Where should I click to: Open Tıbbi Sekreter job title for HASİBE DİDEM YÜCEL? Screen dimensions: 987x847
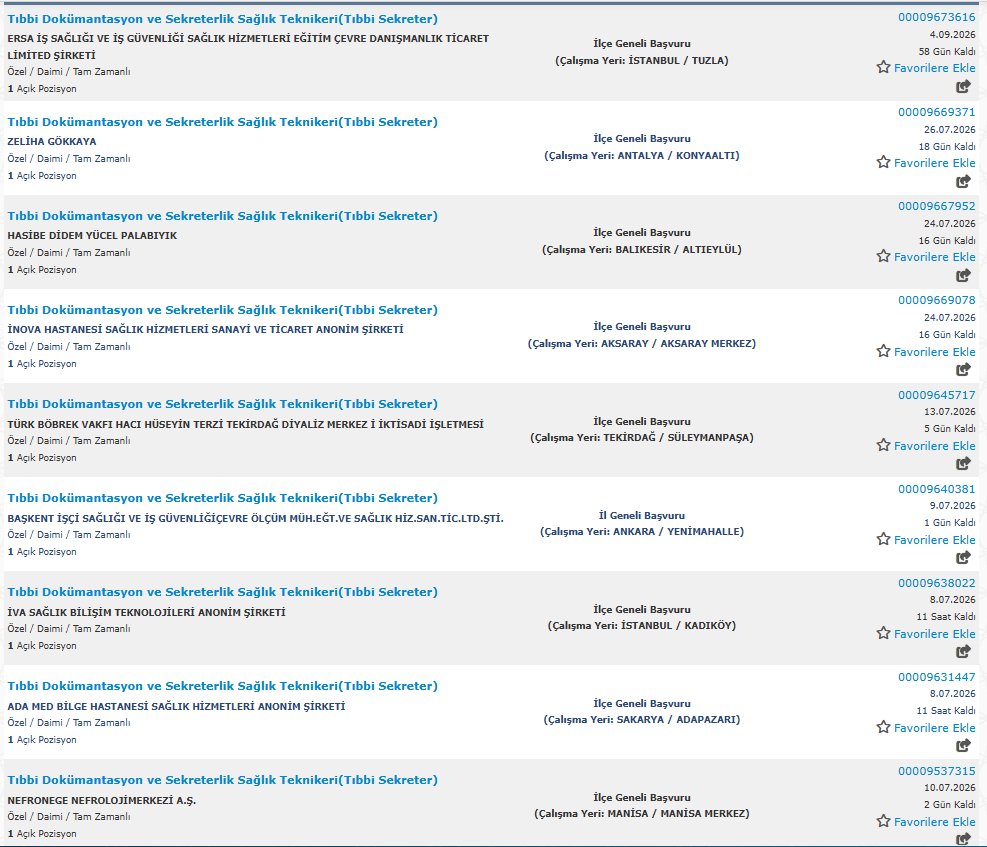pos(222,216)
